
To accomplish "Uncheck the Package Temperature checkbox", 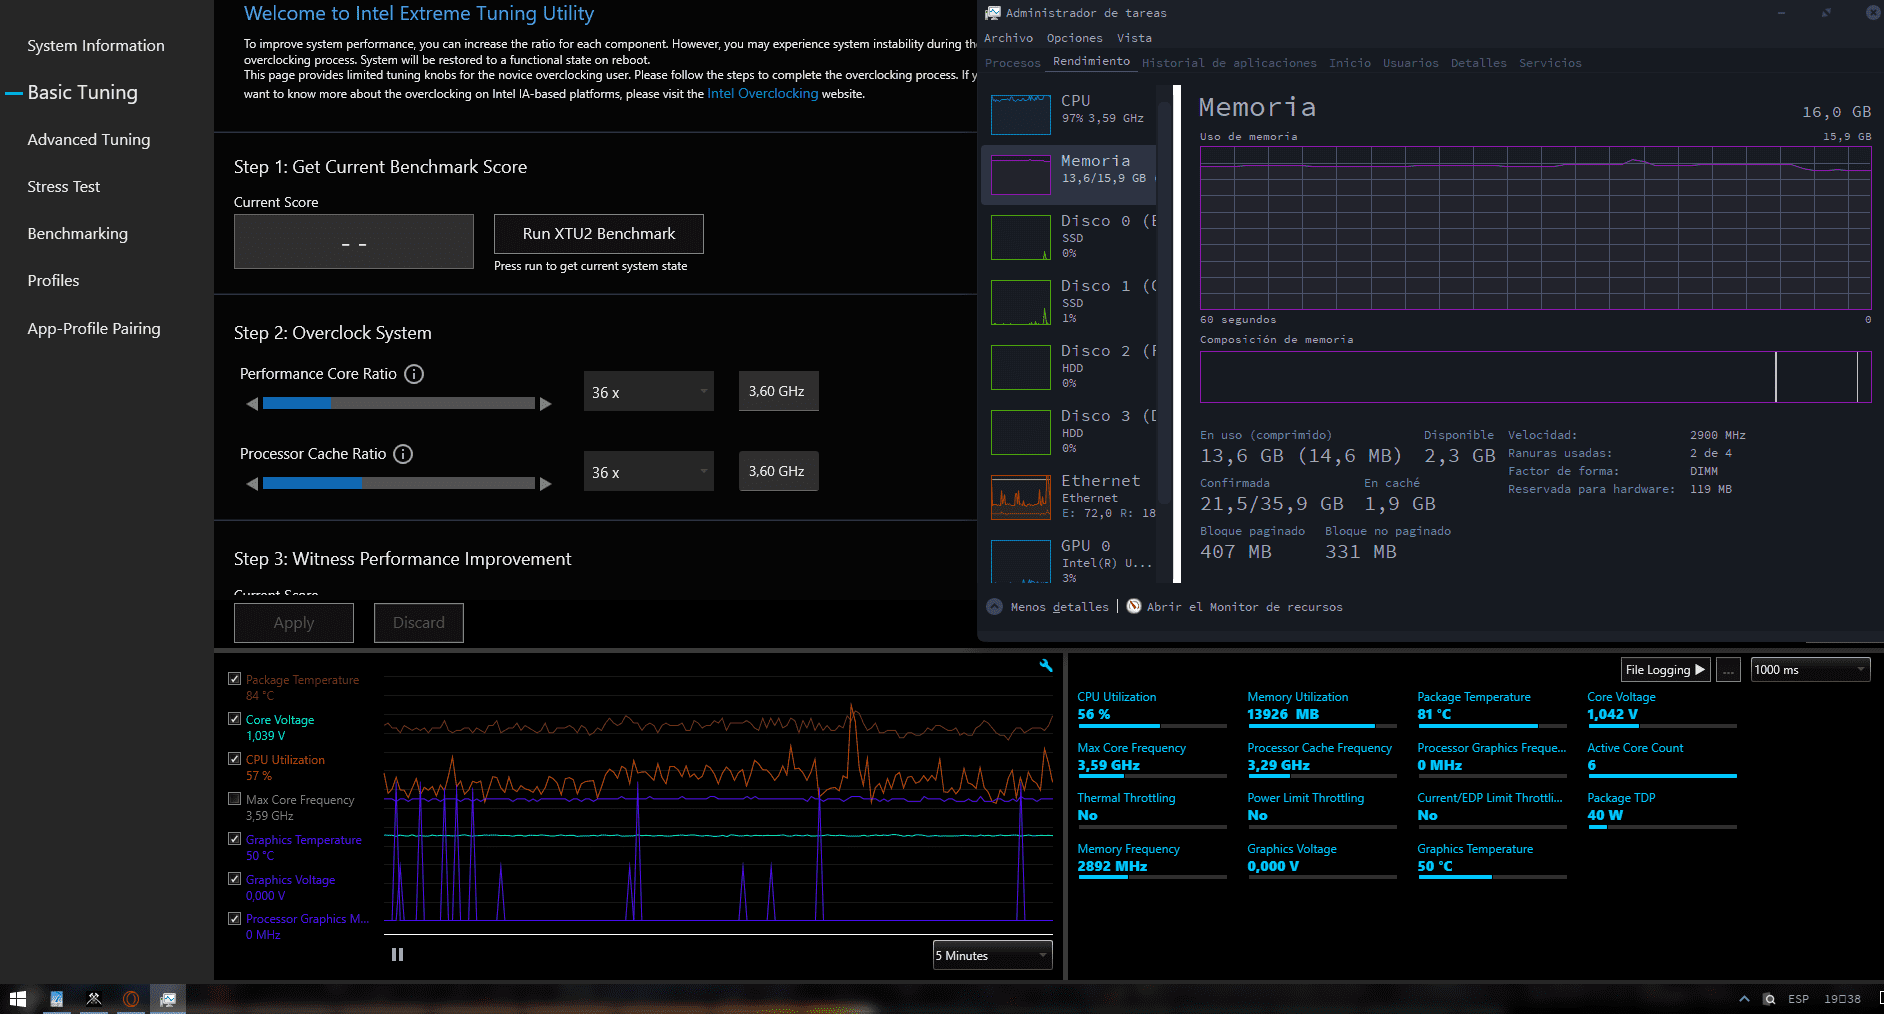I will [x=234, y=679].
